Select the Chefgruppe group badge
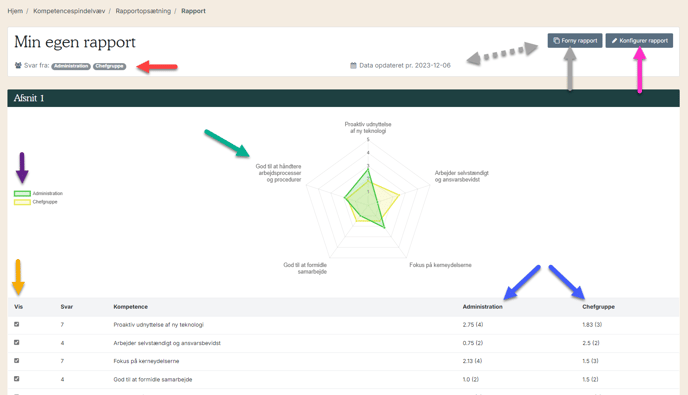Screen dimensions: 688x395 [x=109, y=66]
